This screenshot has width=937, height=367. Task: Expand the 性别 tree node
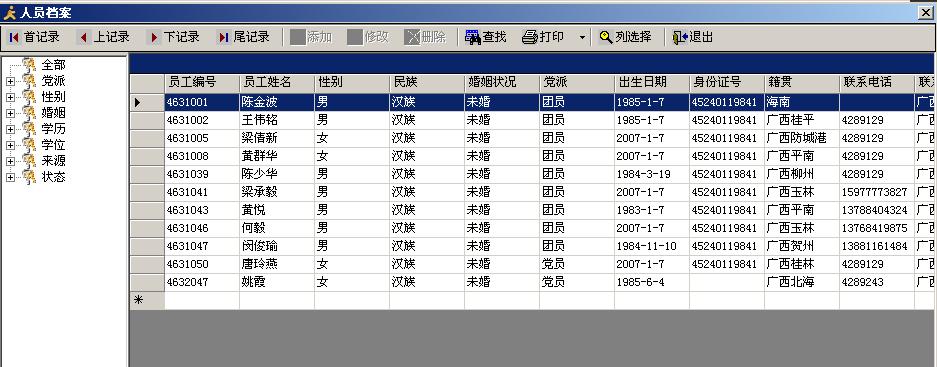[x=10, y=97]
